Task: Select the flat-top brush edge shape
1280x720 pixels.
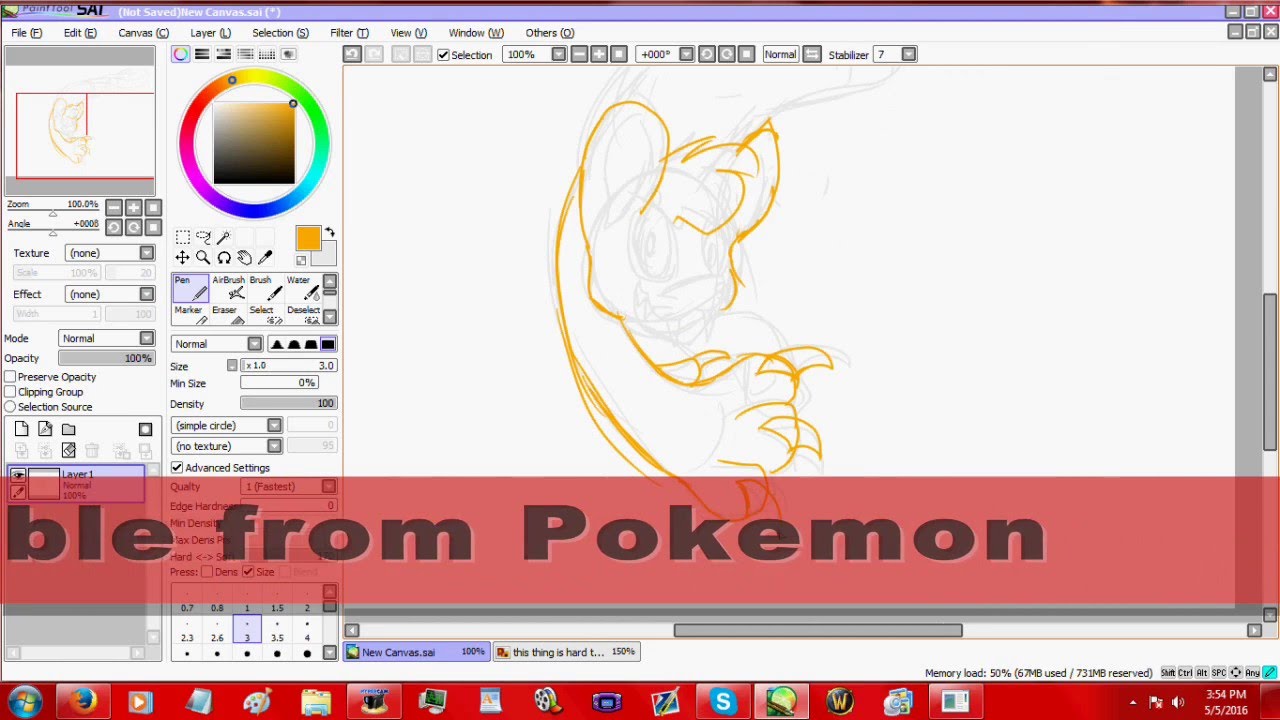Action: click(x=328, y=344)
